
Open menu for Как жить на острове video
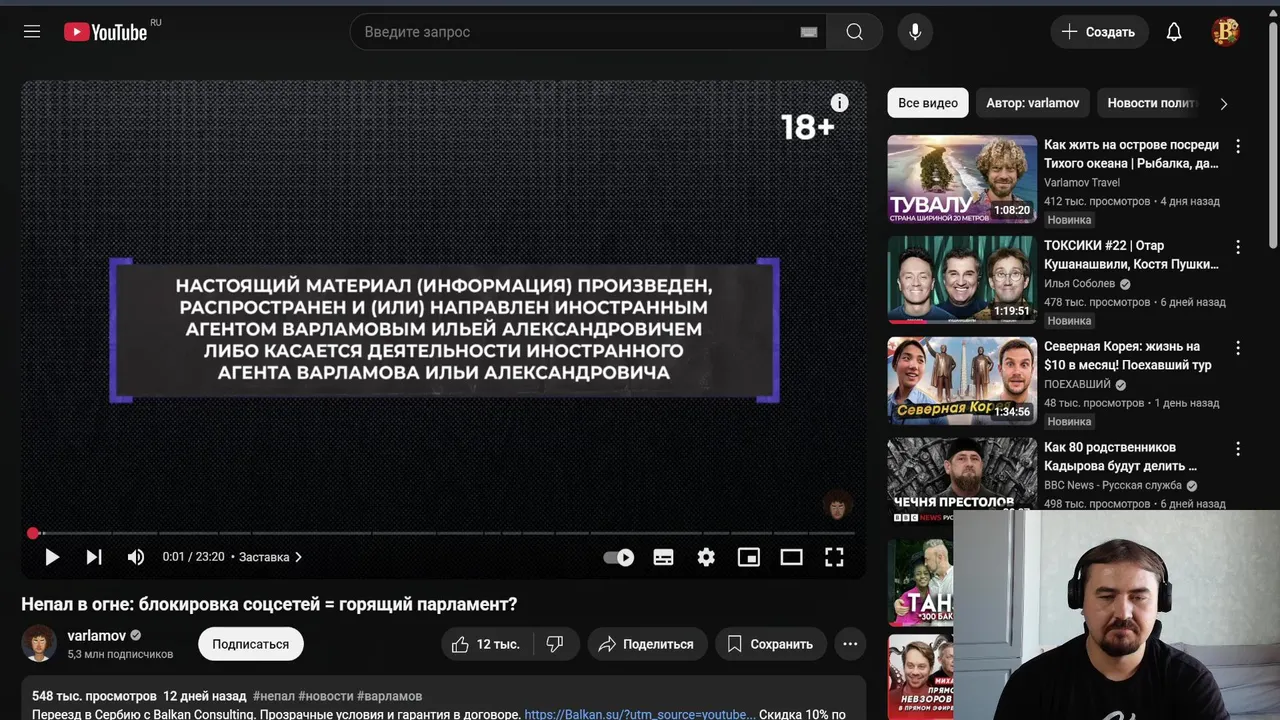point(1238,146)
